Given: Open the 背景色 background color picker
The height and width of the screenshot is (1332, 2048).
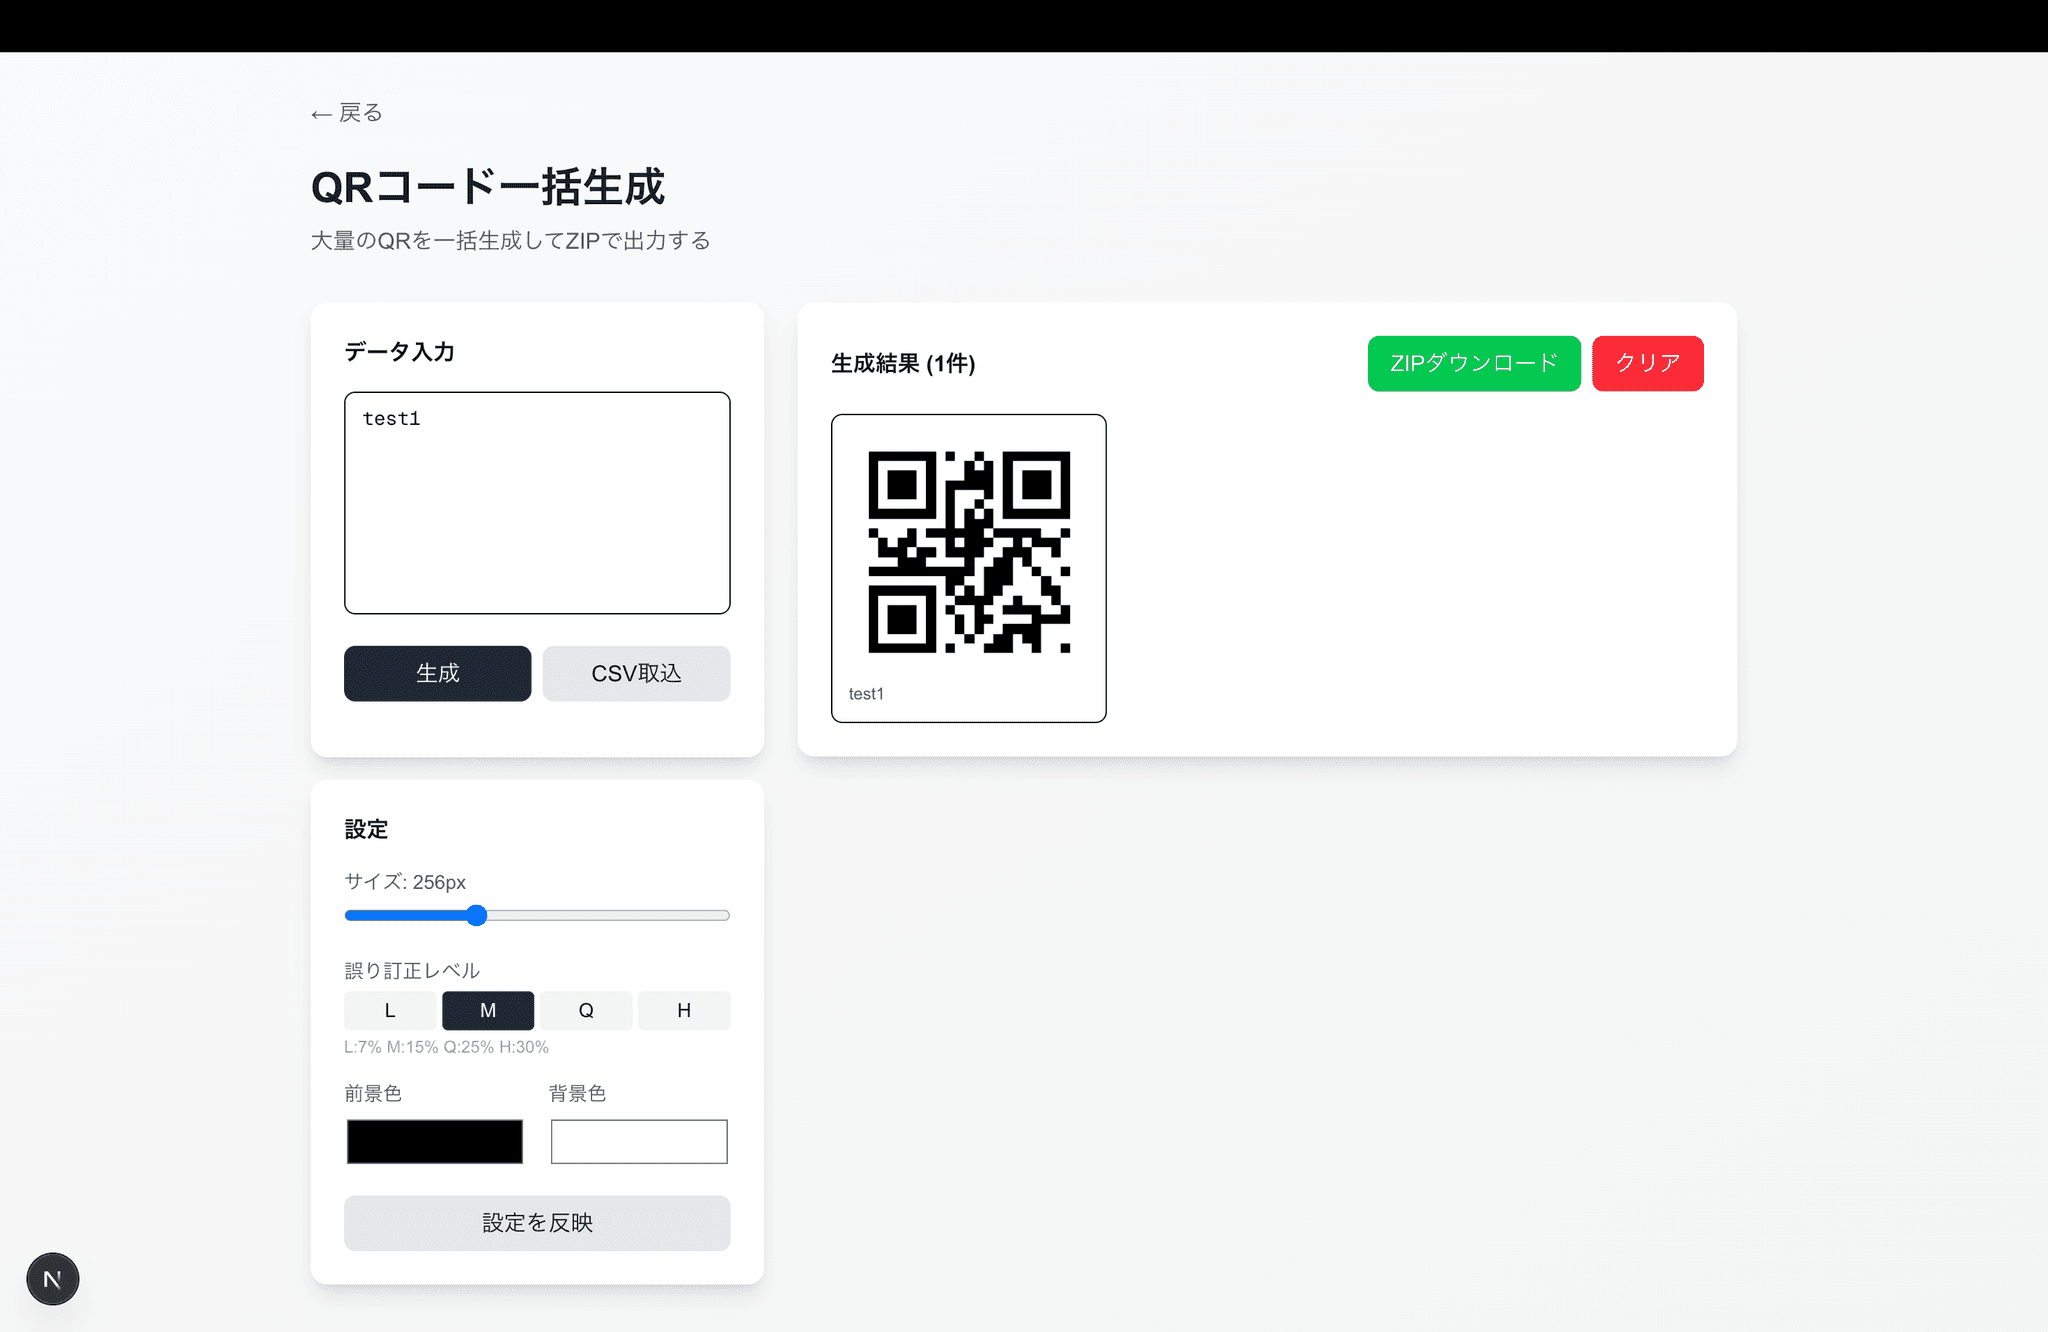Looking at the screenshot, I should (639, 1141).
